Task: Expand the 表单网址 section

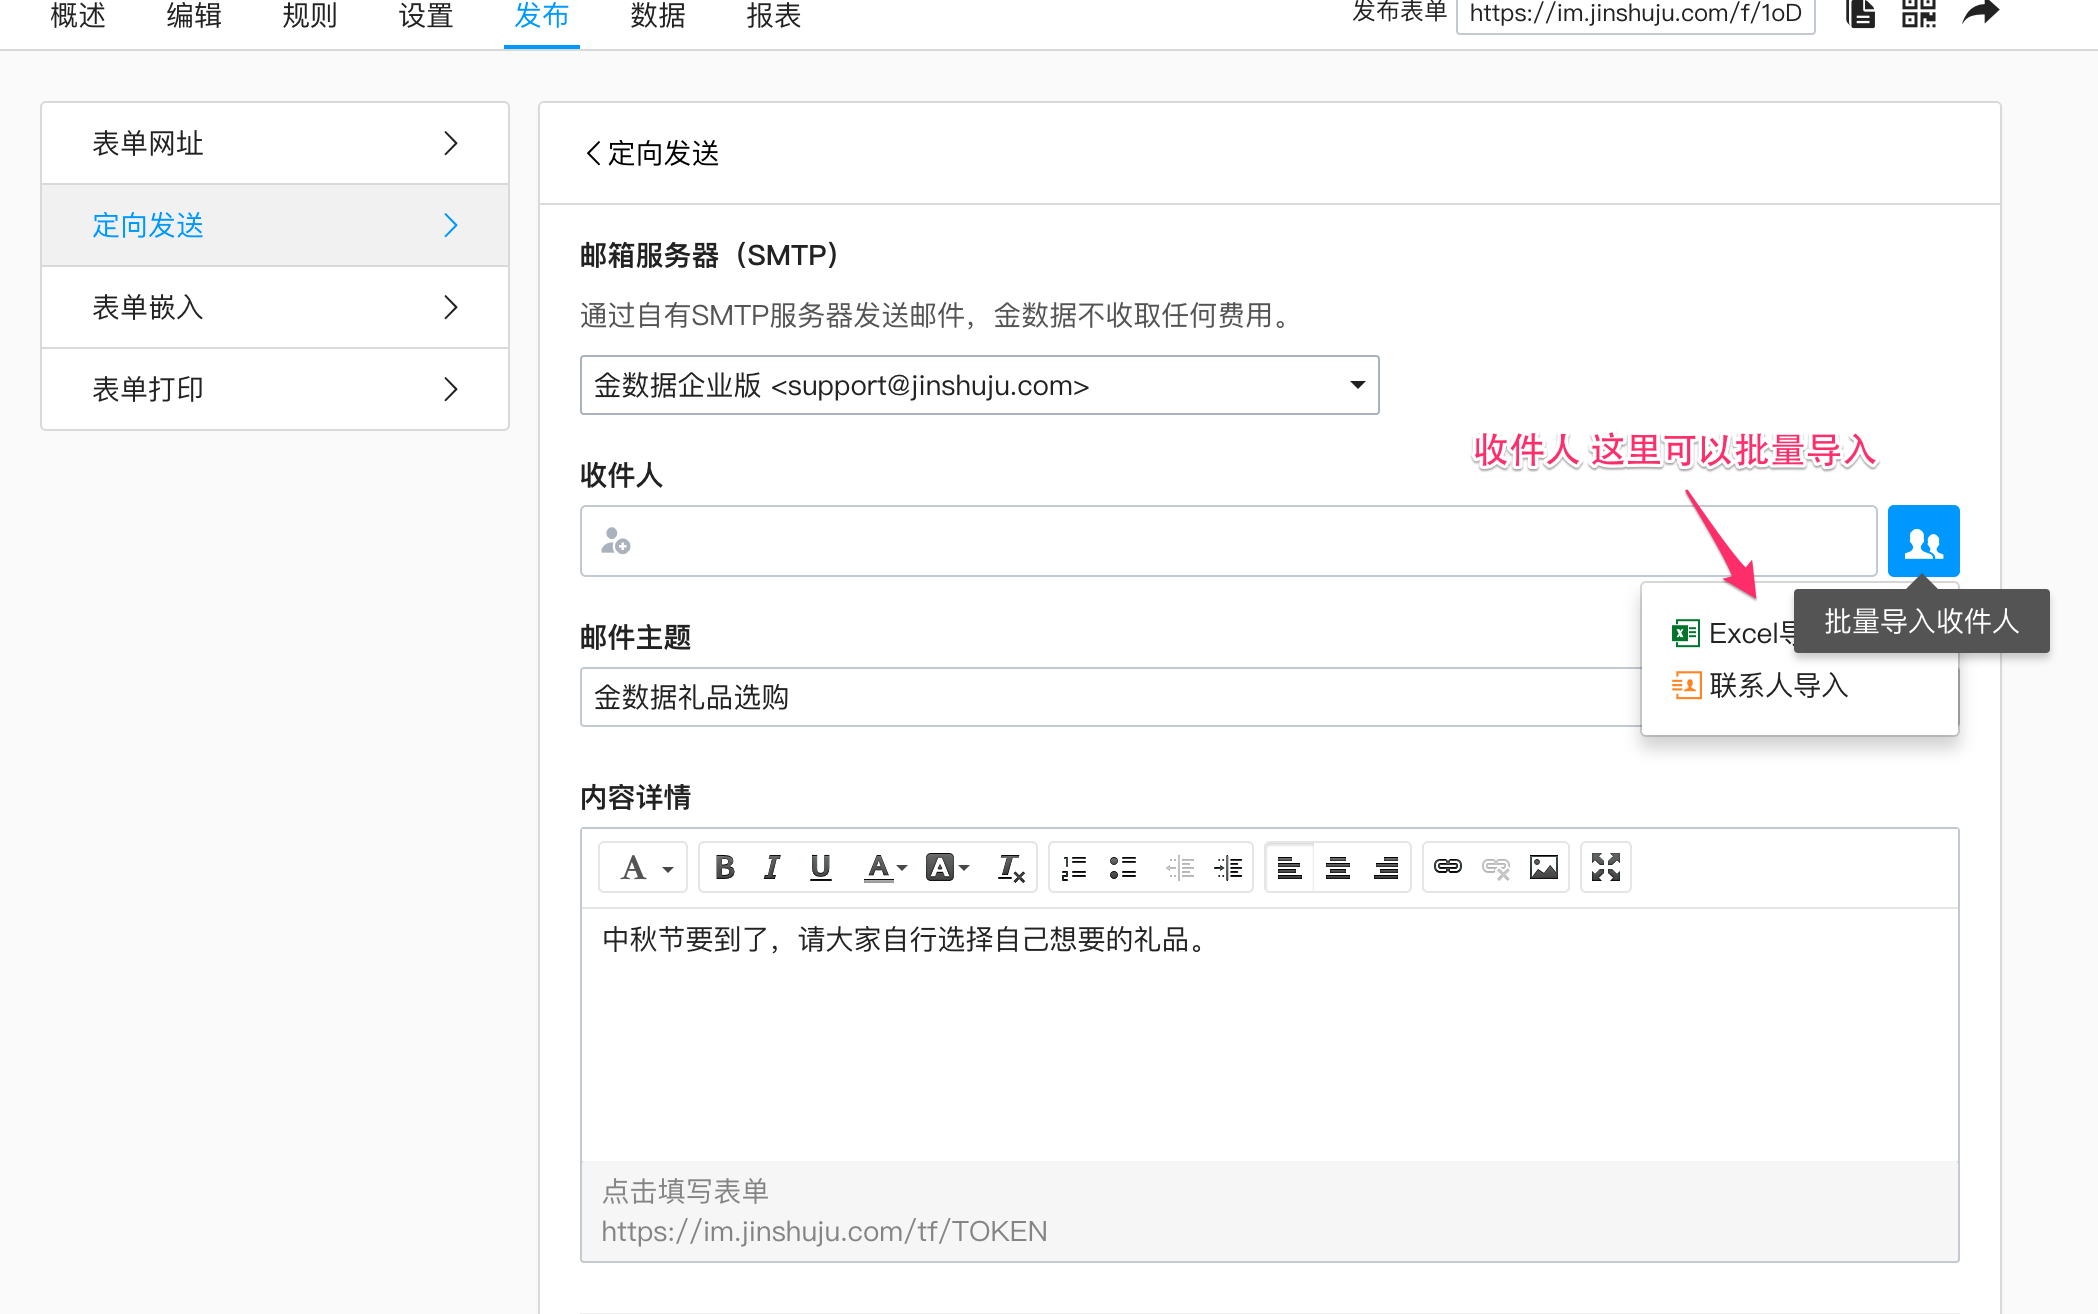Action: tap(275, 143)
